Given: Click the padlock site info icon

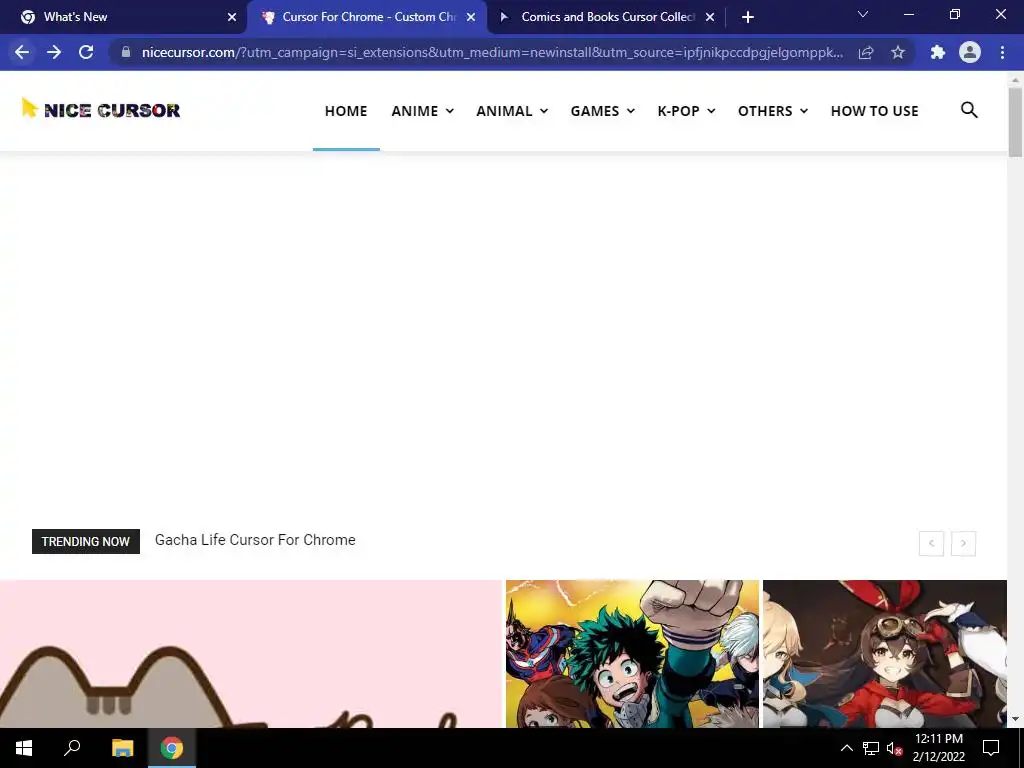Looking at the screenshot, I should coord(126,52).
